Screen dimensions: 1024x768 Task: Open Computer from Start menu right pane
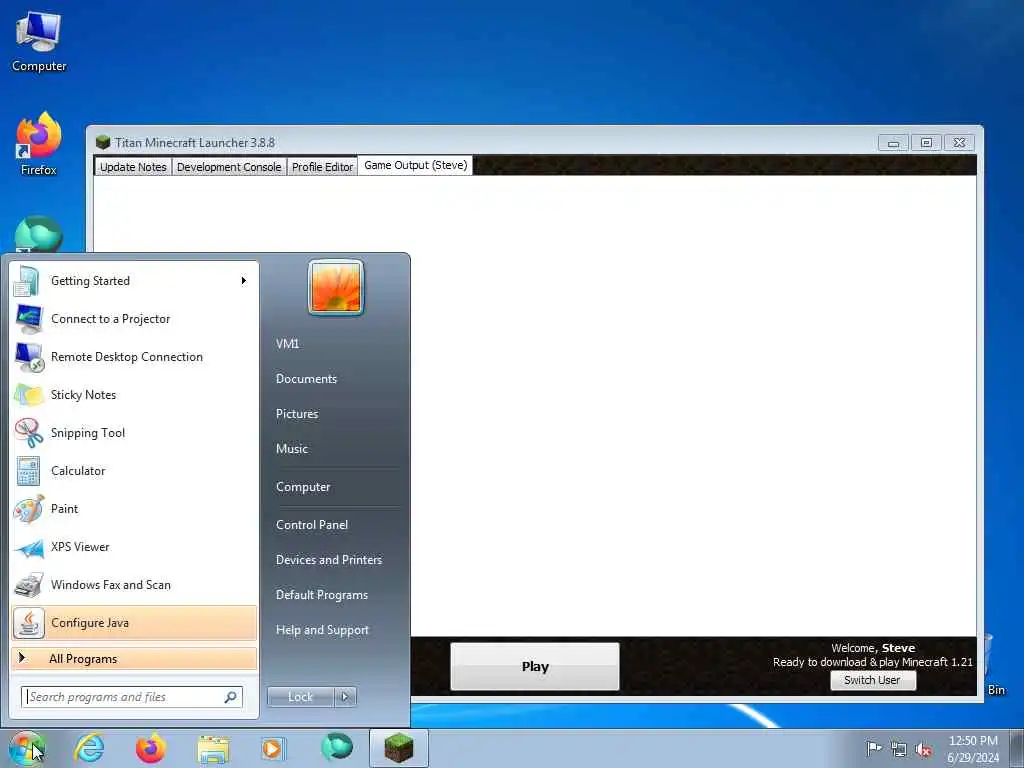[303, 487]
